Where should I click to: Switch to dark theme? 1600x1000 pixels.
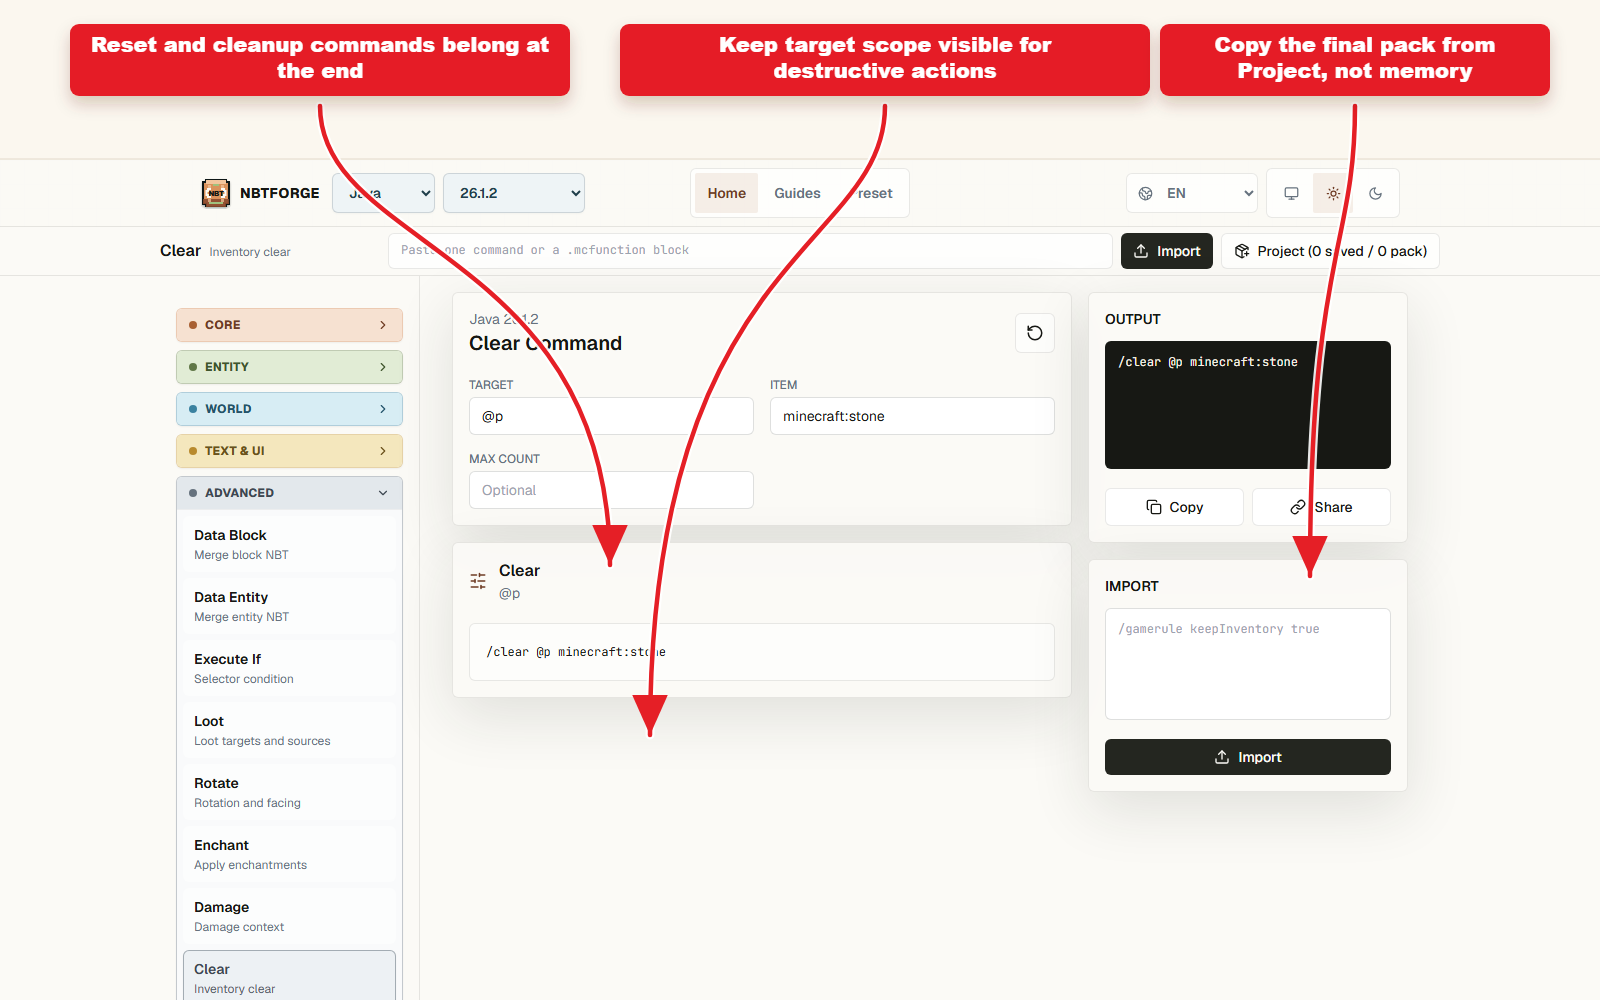click(x=1375, y=193)
